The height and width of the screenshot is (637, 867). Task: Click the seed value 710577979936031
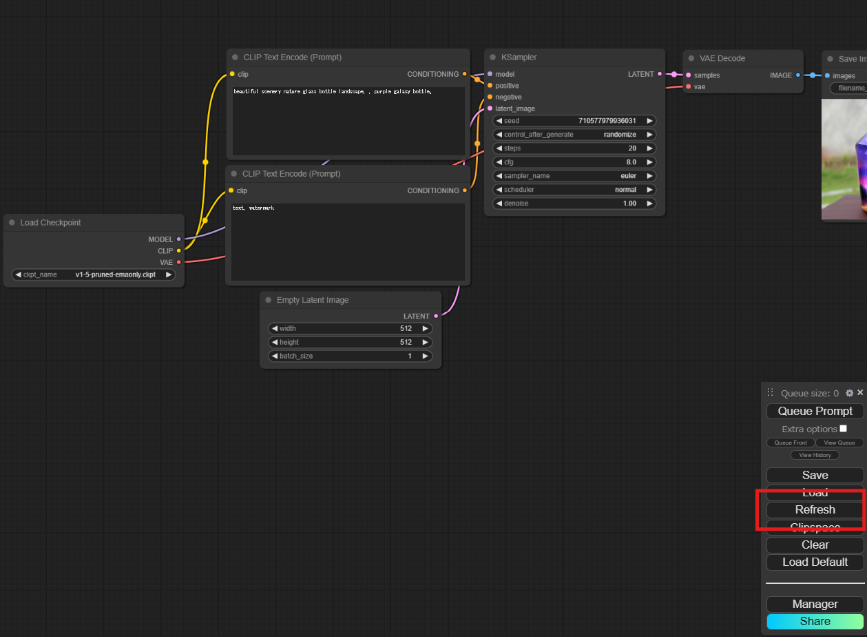[x=607, y=121]
